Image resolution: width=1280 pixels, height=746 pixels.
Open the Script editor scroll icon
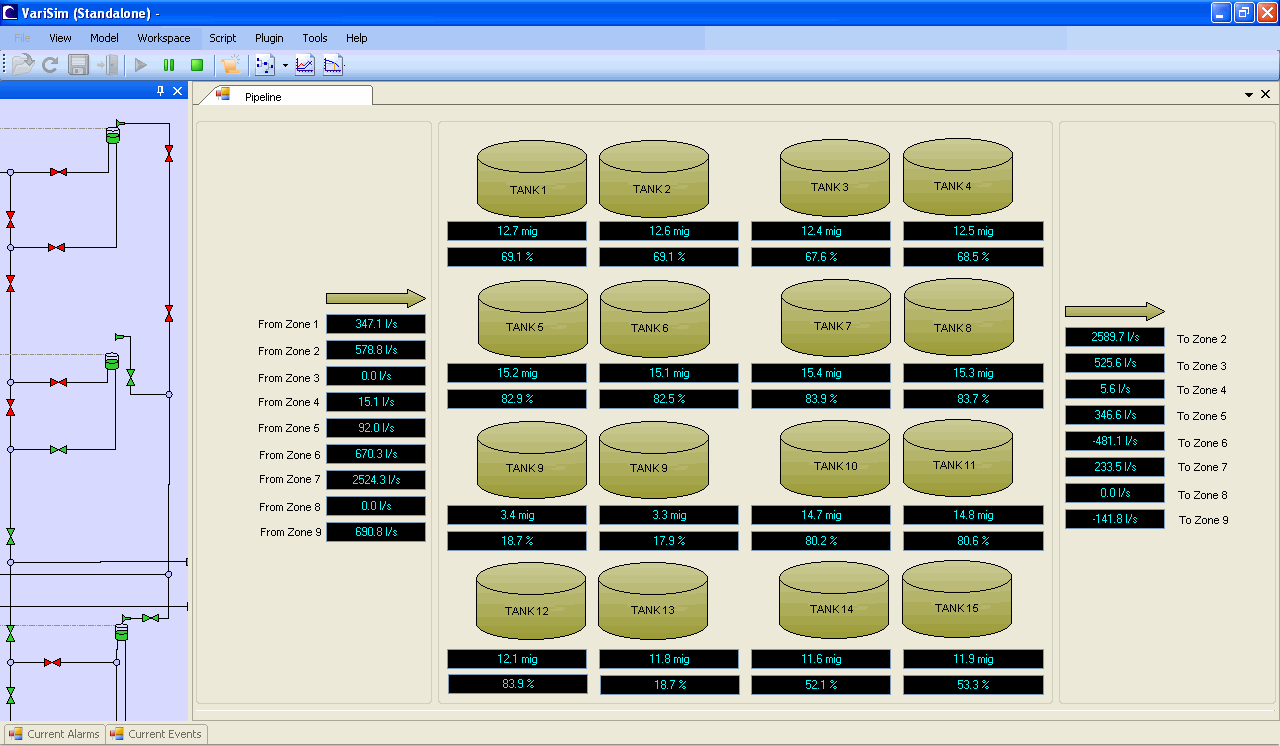230,64
